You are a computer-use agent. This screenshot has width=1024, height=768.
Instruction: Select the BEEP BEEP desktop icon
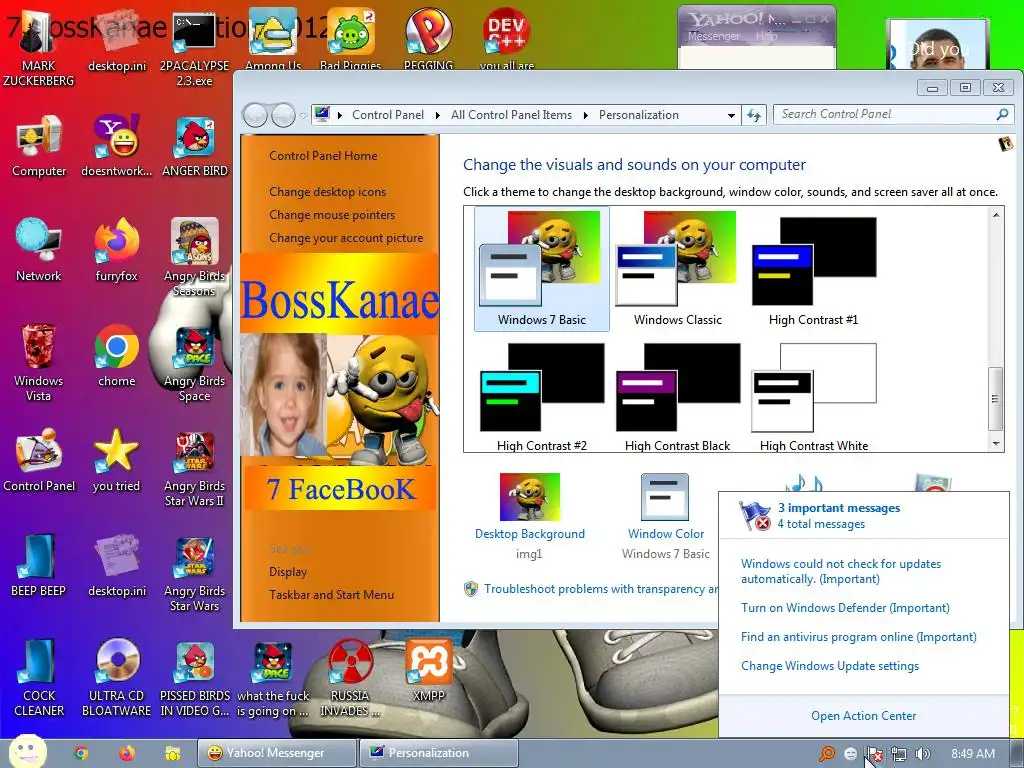pyautogui.click(x=39, y=566)
